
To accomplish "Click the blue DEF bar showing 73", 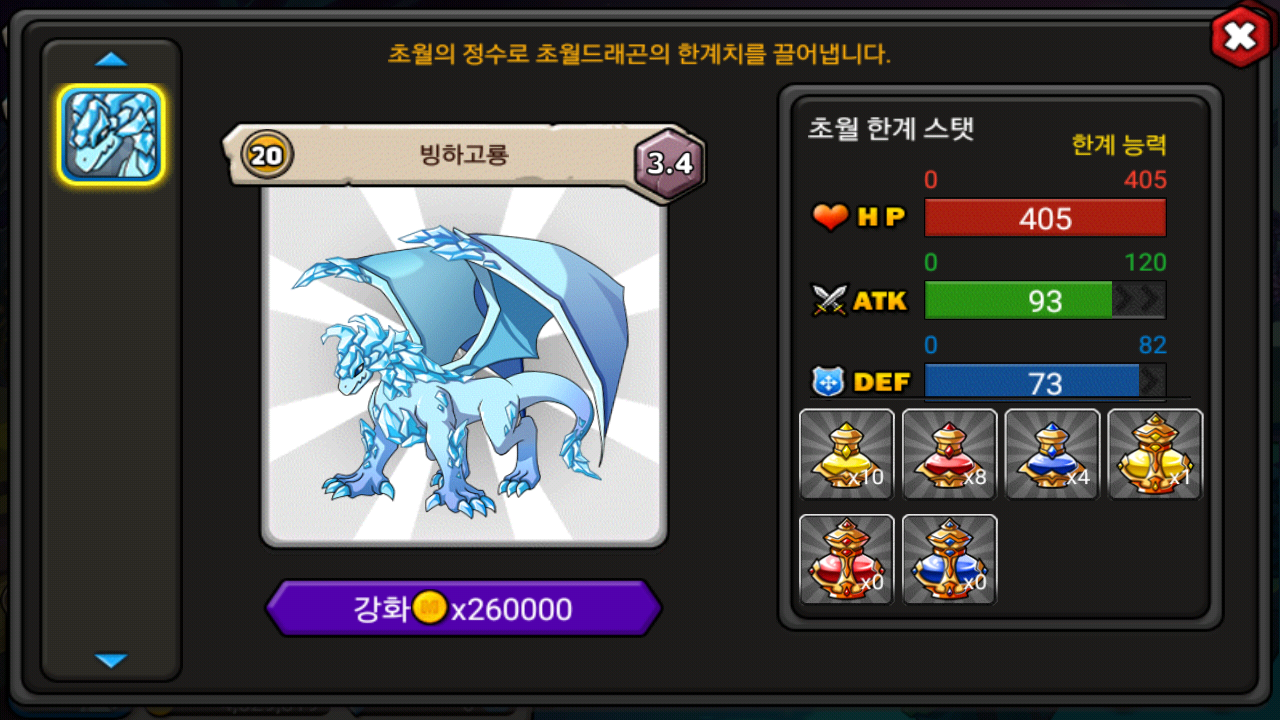I will click(x=1045, y=382).
